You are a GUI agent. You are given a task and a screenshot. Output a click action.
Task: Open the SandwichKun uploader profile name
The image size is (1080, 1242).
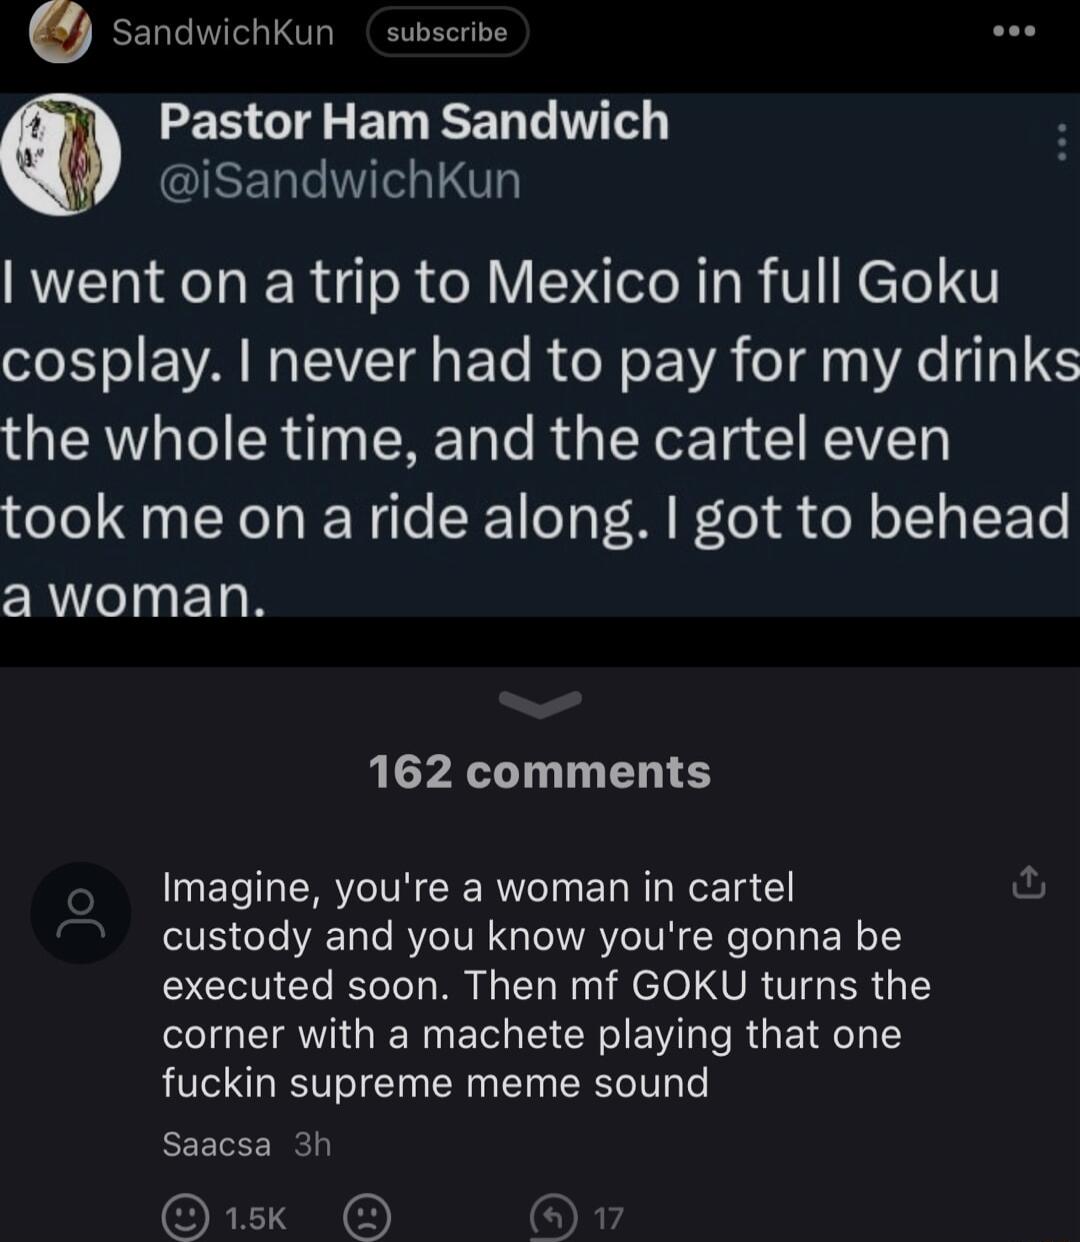pos(223,33)
